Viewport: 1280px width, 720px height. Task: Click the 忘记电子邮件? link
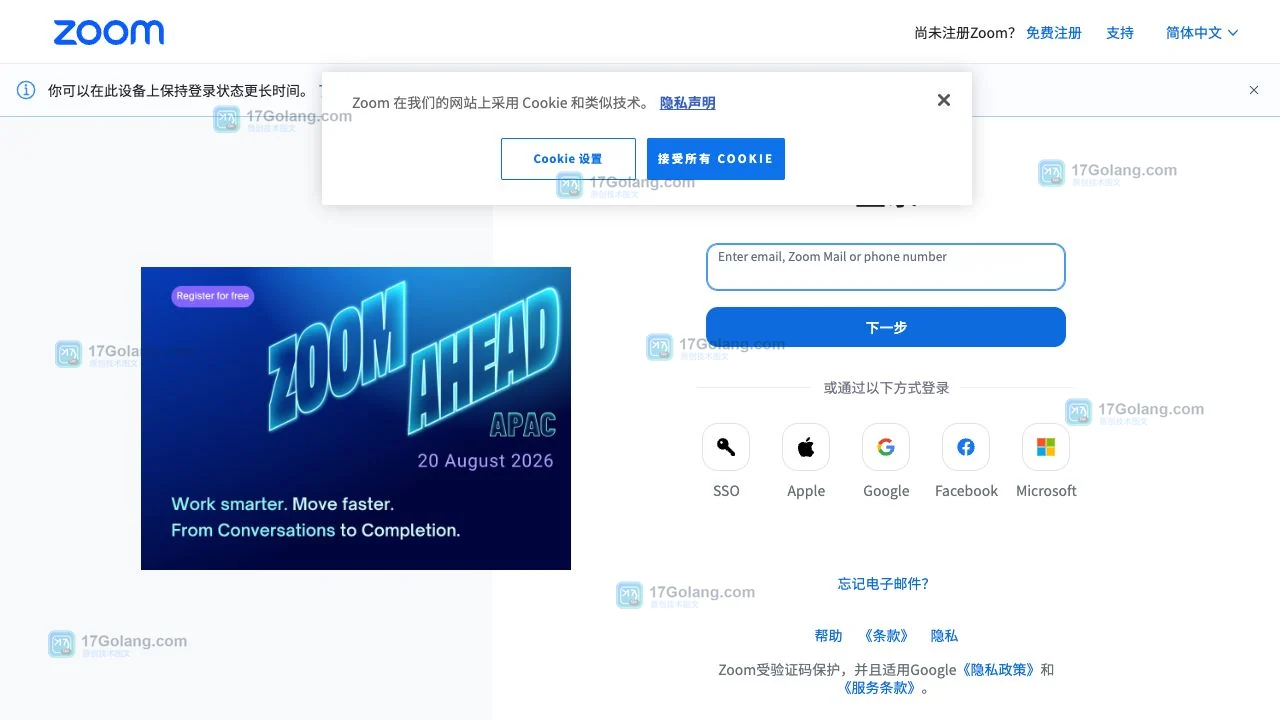point(883,584)
